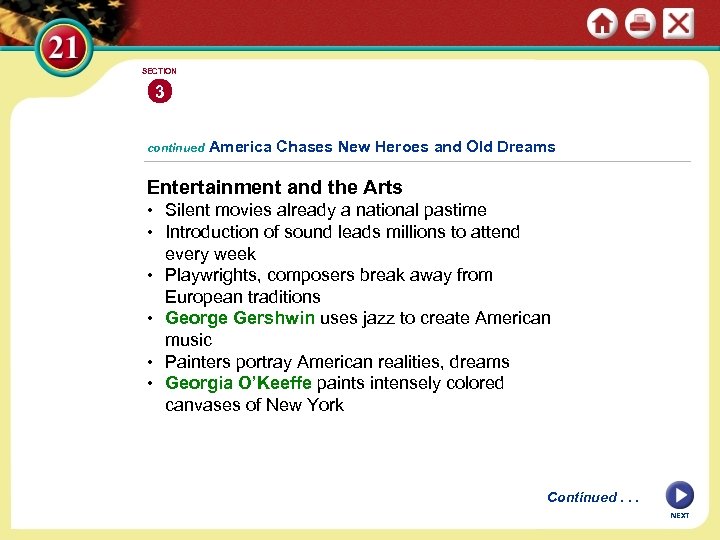Click line 'canvases of New York'
The height and width of the screenshot is (540, 720).
point(254,405)
